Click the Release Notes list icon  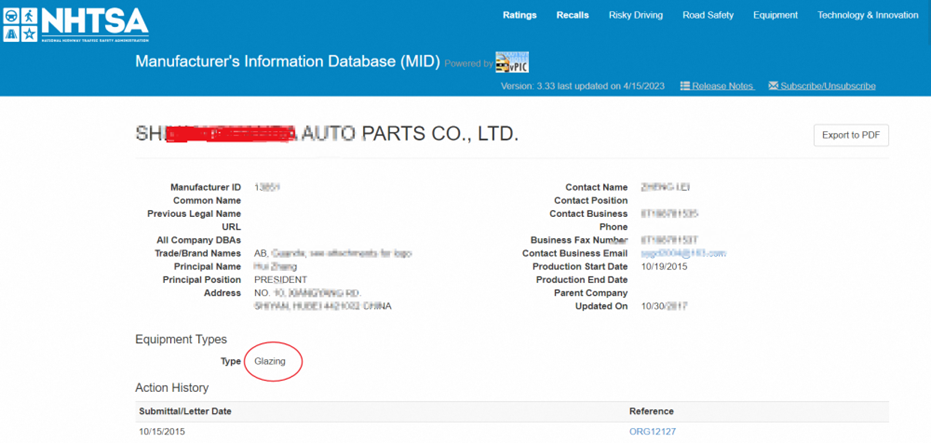coord(685,86)
